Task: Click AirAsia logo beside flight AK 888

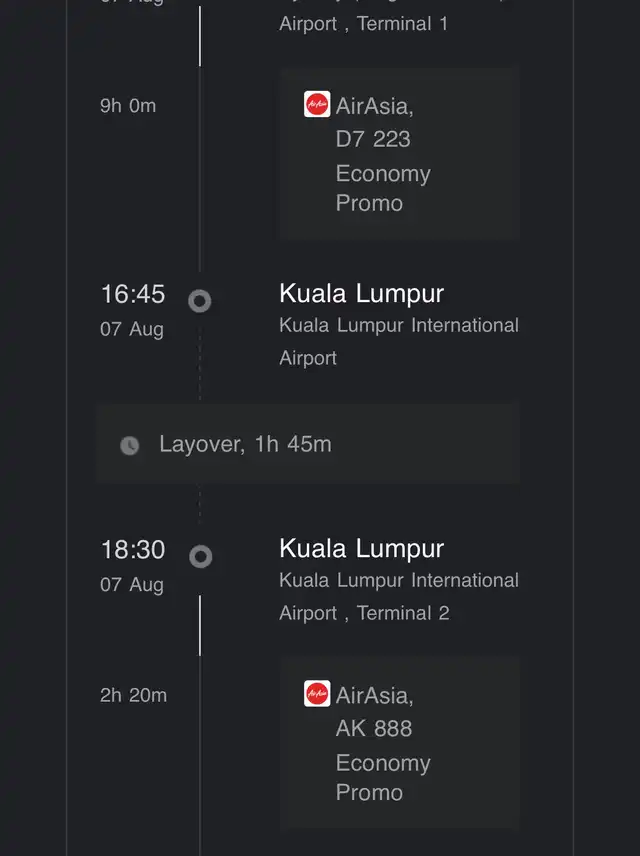Action: (x=317, y=693)
